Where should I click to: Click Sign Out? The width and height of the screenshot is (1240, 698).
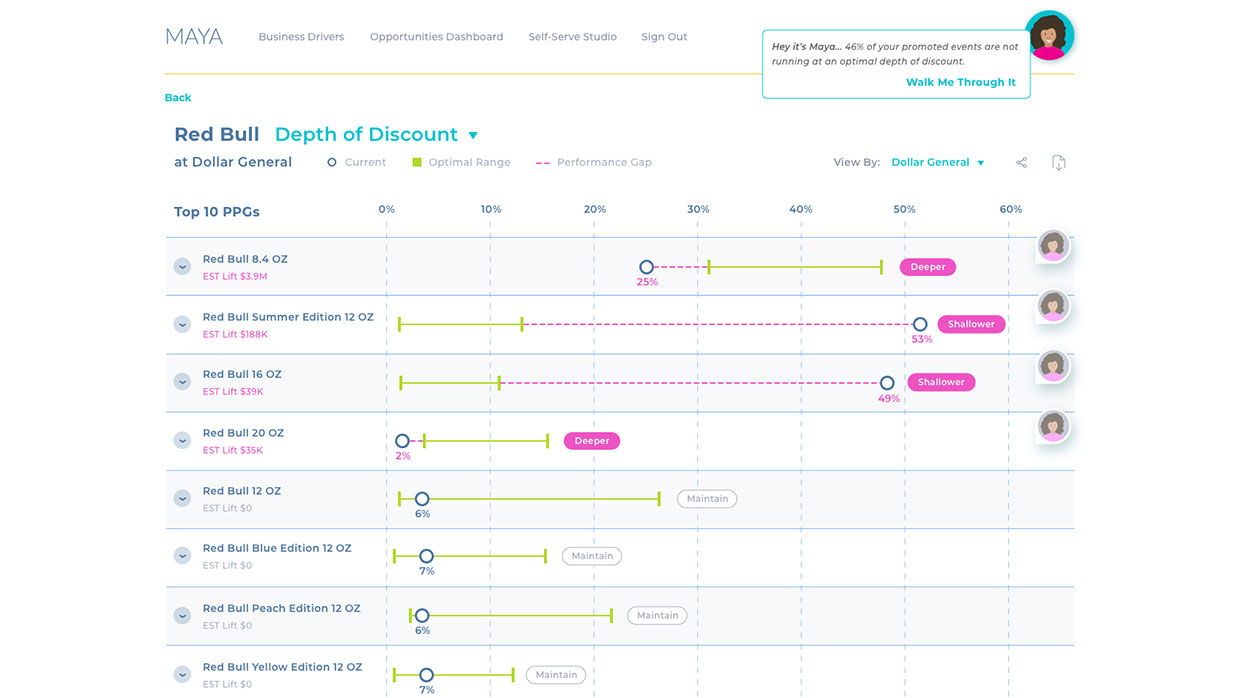(x=664, y=37)
